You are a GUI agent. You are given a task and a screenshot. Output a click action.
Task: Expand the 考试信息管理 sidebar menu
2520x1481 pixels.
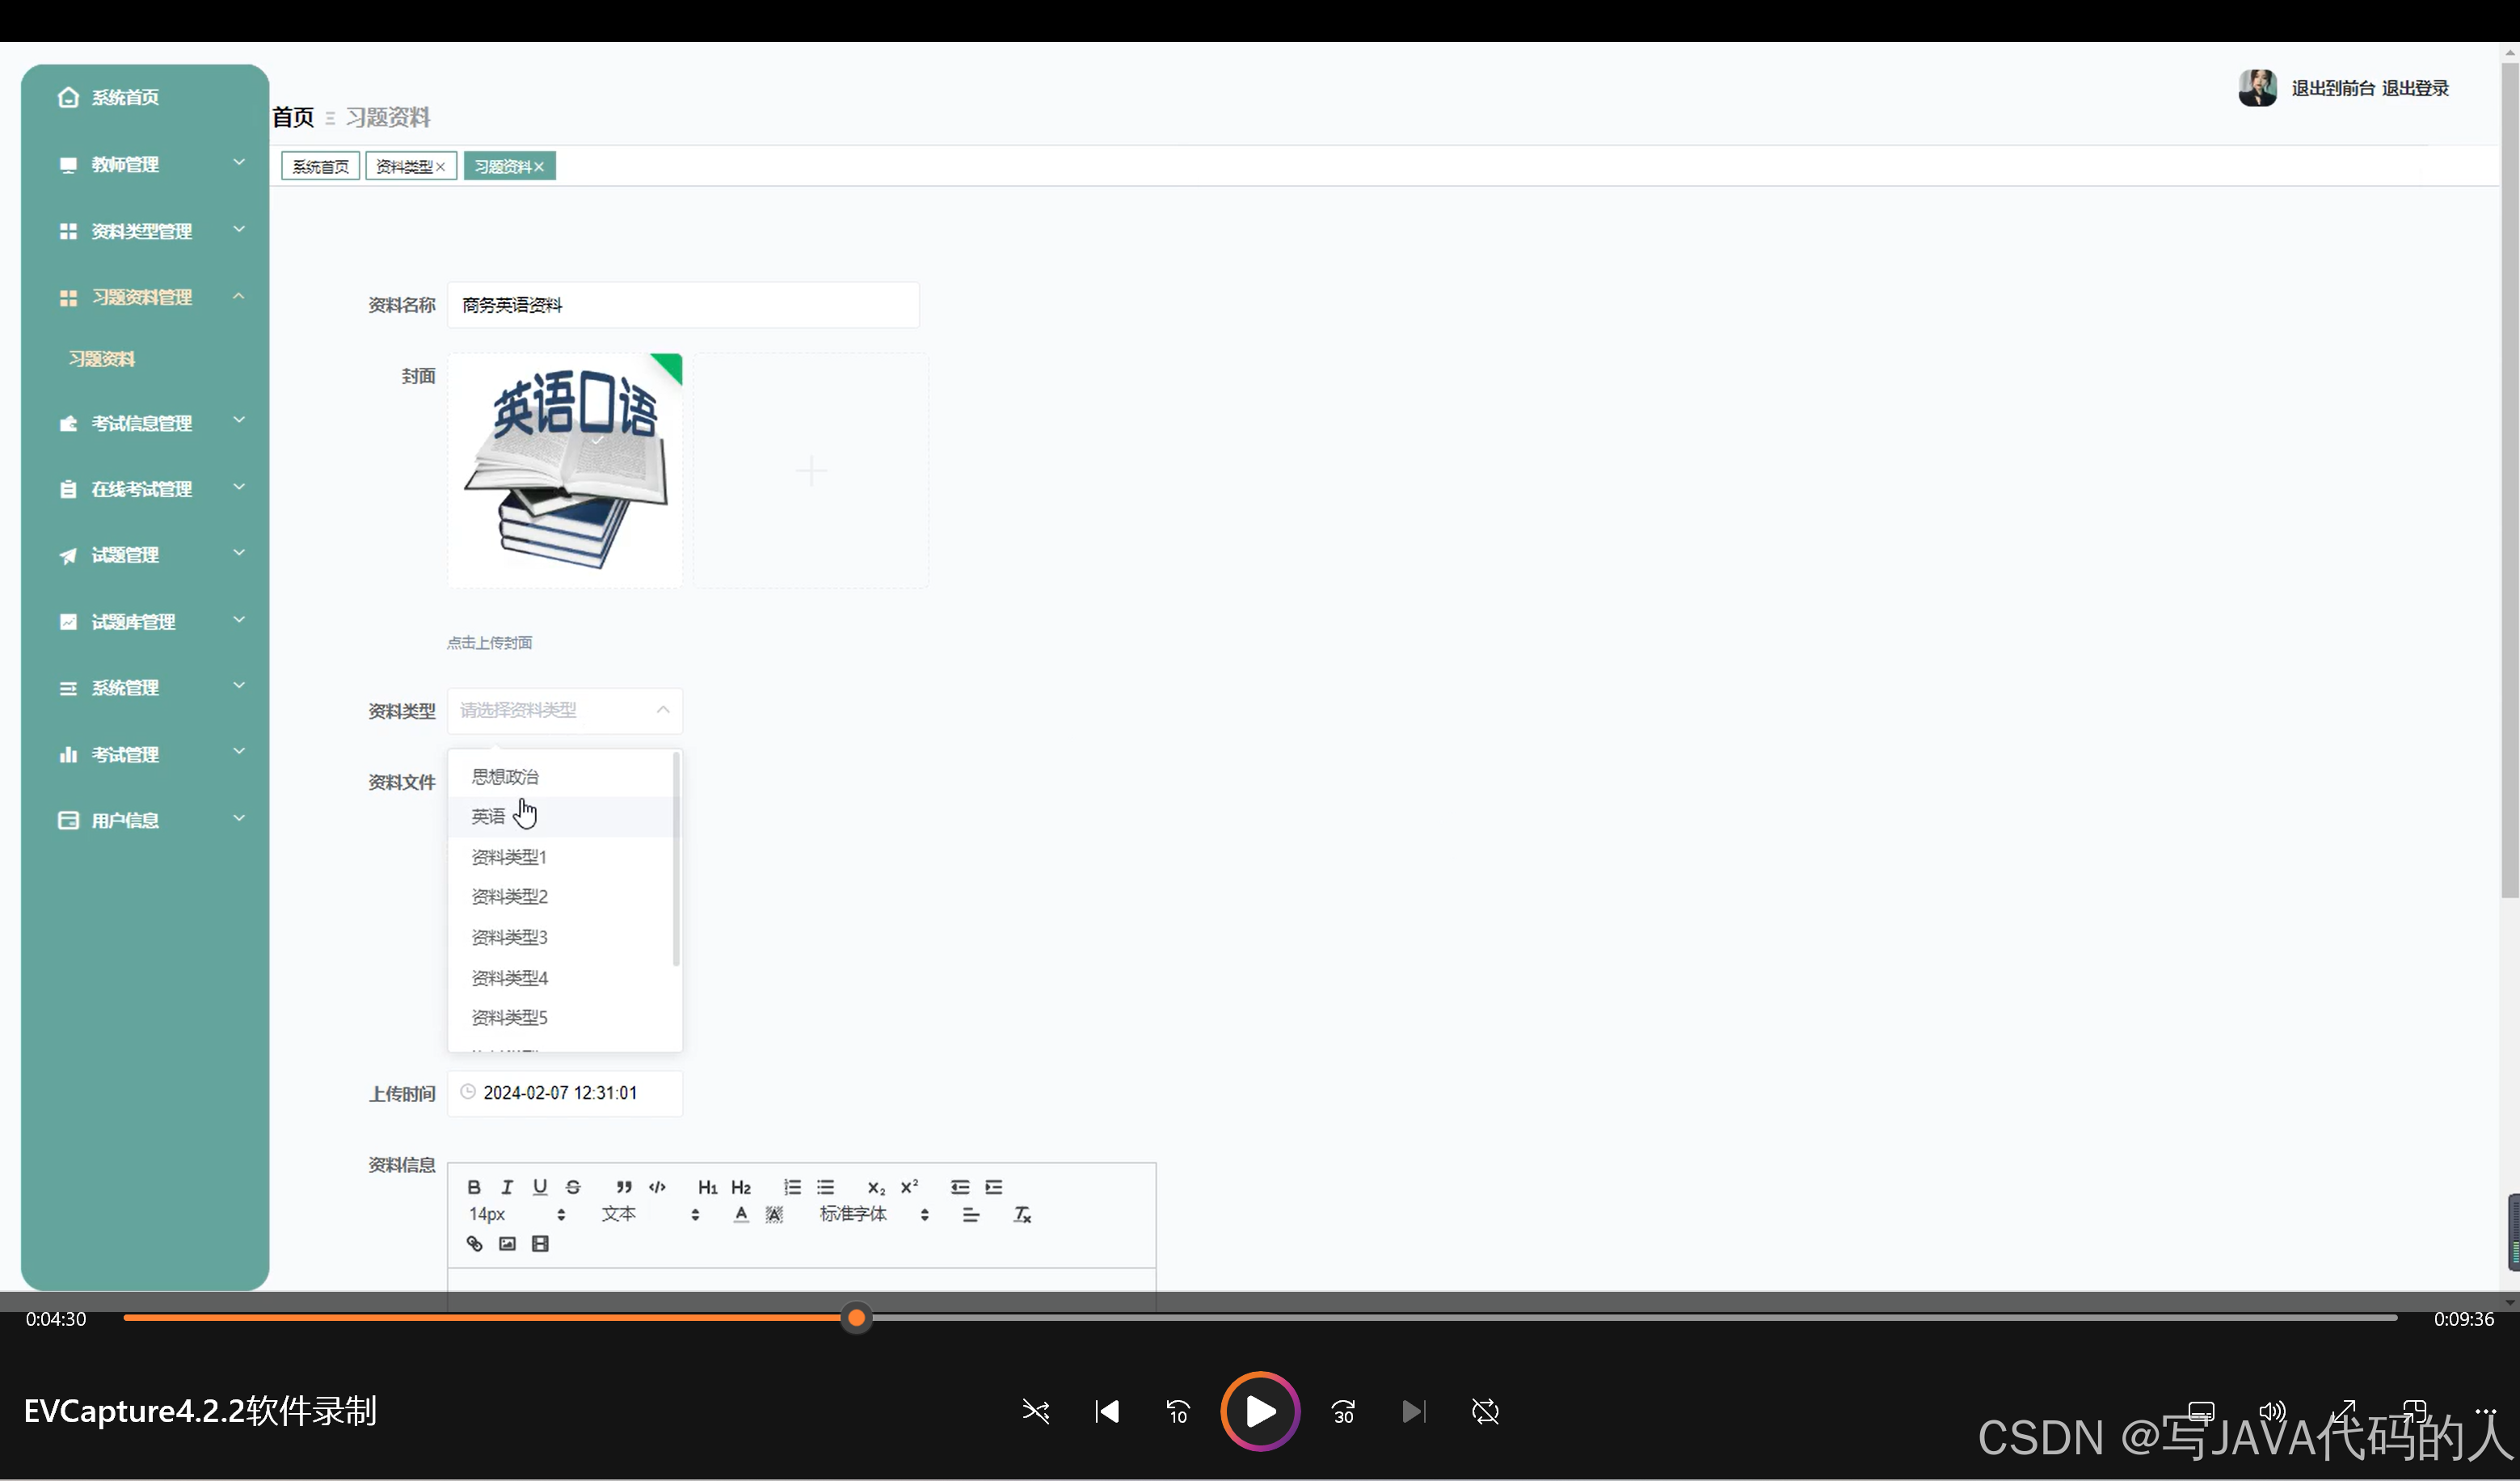point(145,423)
